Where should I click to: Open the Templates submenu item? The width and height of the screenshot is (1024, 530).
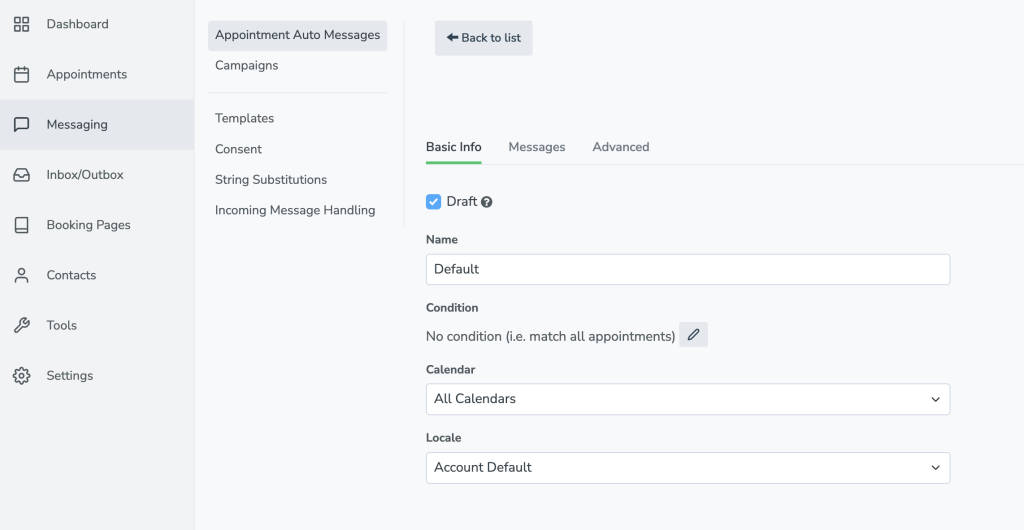(244, 118)
